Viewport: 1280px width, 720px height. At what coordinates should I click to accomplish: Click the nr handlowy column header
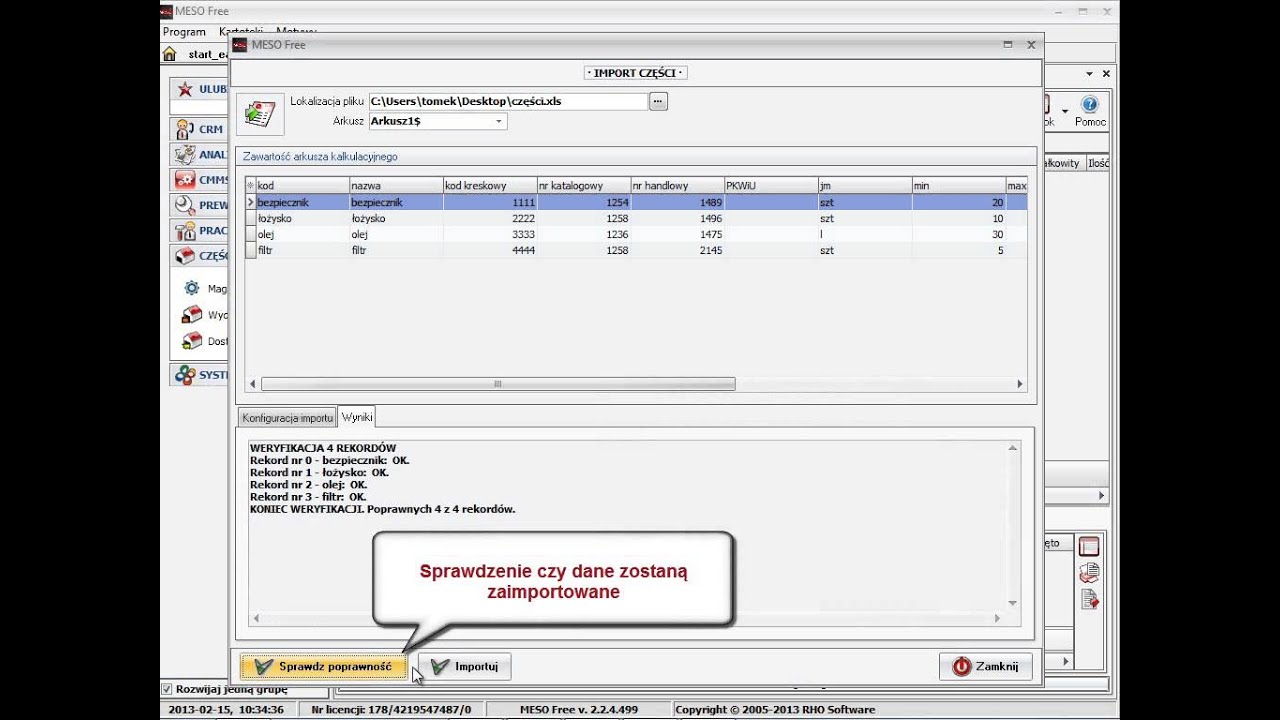pyautogui.click(x=678, y=186)
